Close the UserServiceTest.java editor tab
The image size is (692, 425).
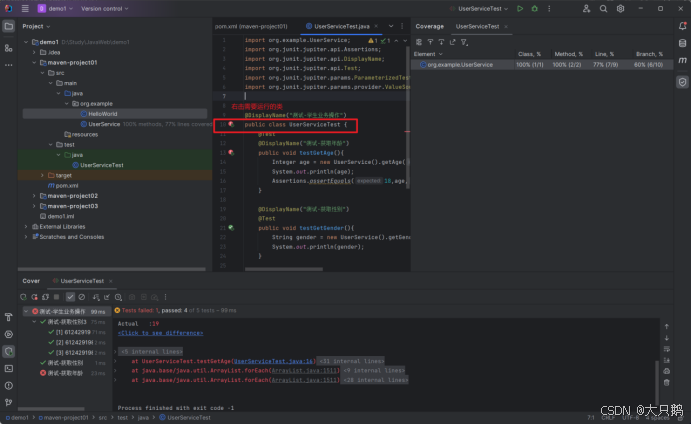[x=376, y=26]
